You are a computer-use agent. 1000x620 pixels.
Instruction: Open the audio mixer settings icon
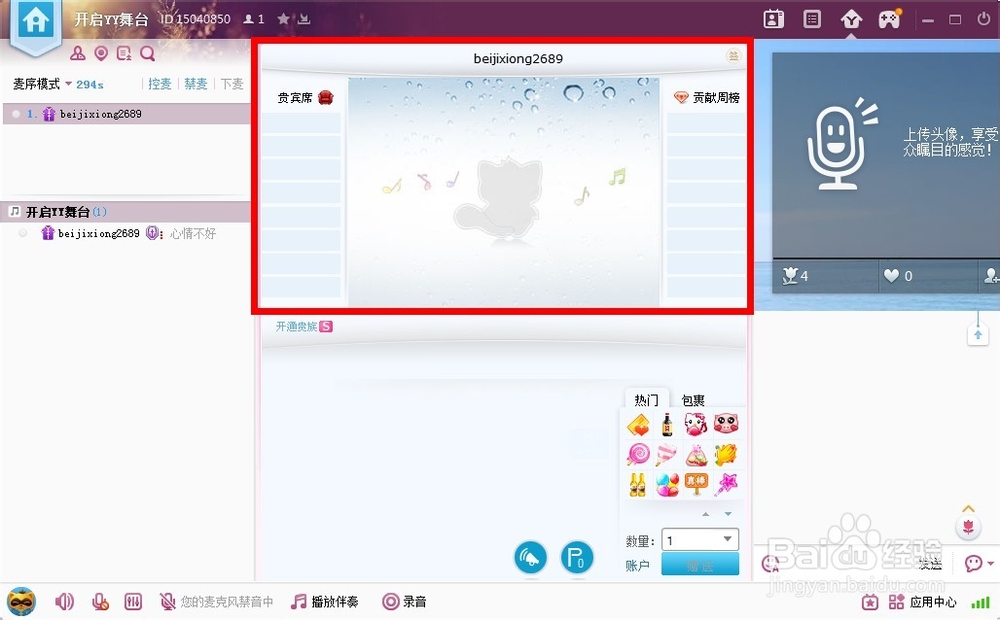tap(133, 602)
